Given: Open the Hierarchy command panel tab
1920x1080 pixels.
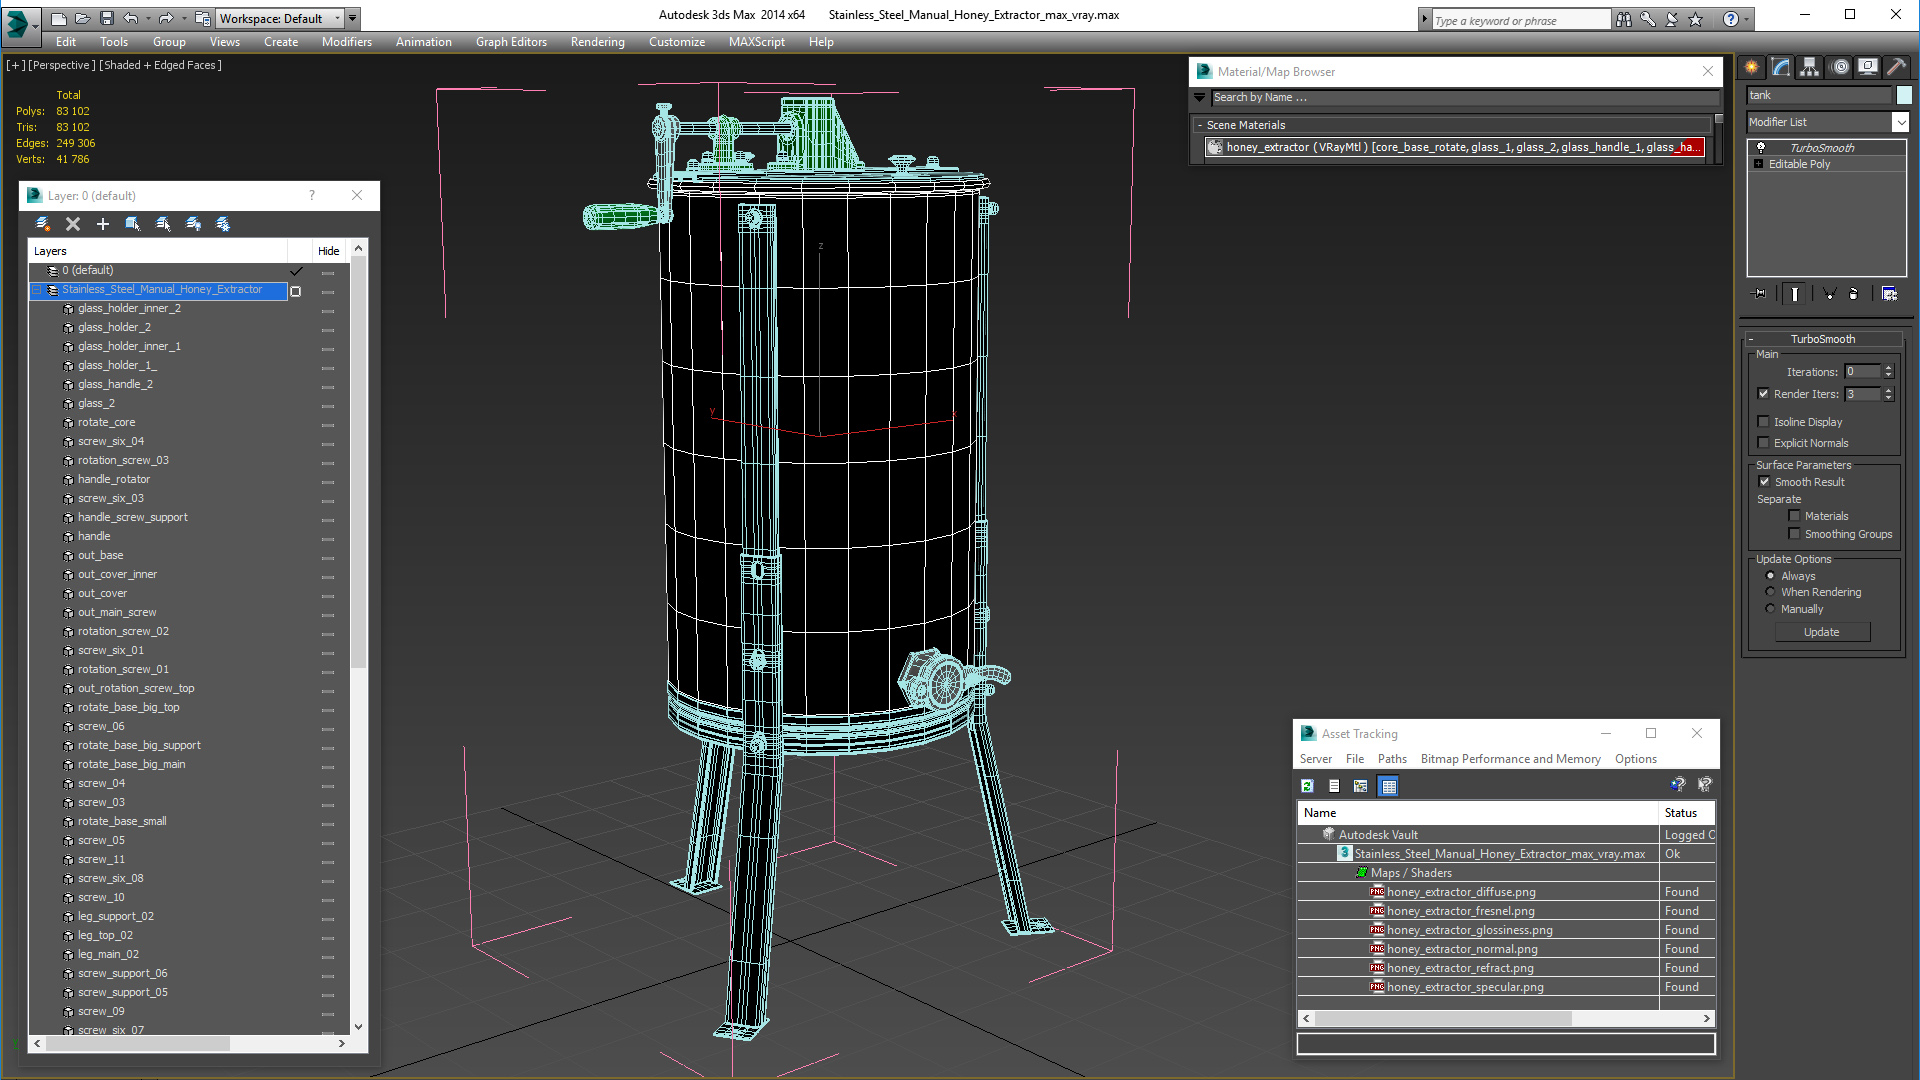Looking at the screenshot, I should (1810, 67).
